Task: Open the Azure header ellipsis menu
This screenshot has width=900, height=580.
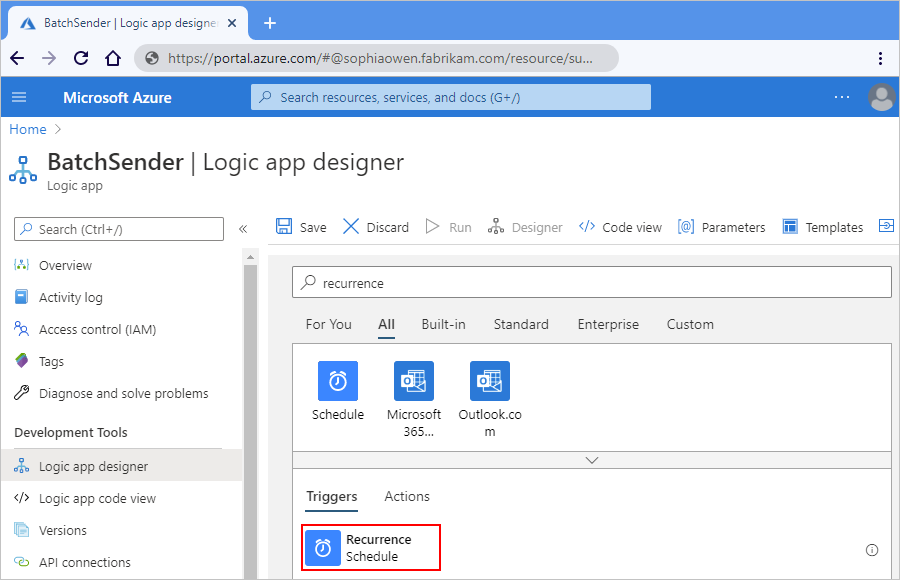Action: click(841, 97)
